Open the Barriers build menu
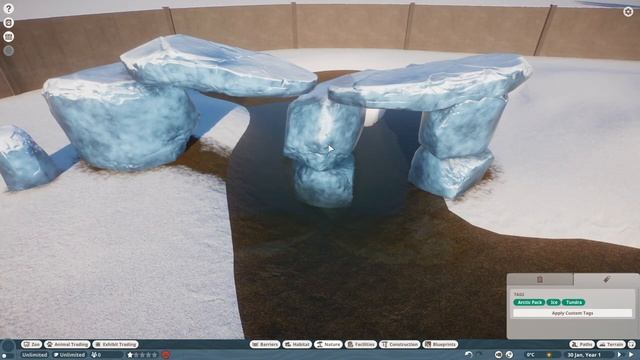This screenshot has height=360, width=640. click(265, 344)
